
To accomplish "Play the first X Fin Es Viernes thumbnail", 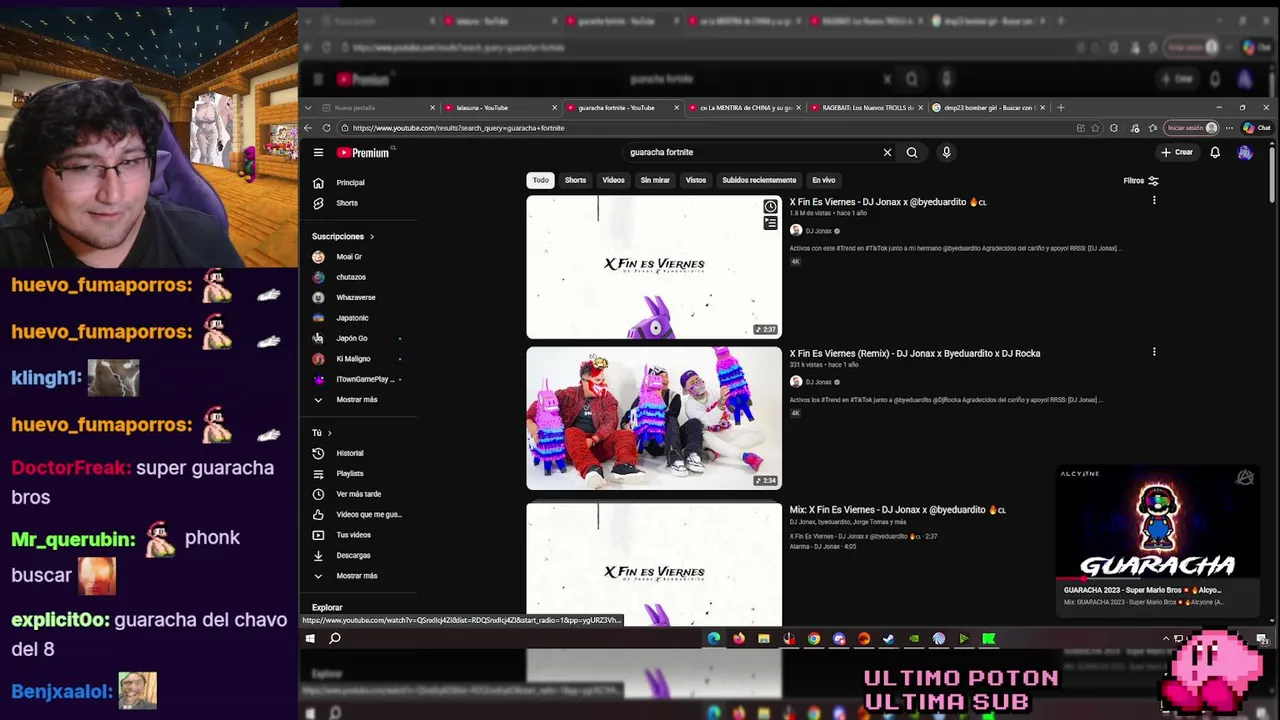I will (x=654, y=267).
